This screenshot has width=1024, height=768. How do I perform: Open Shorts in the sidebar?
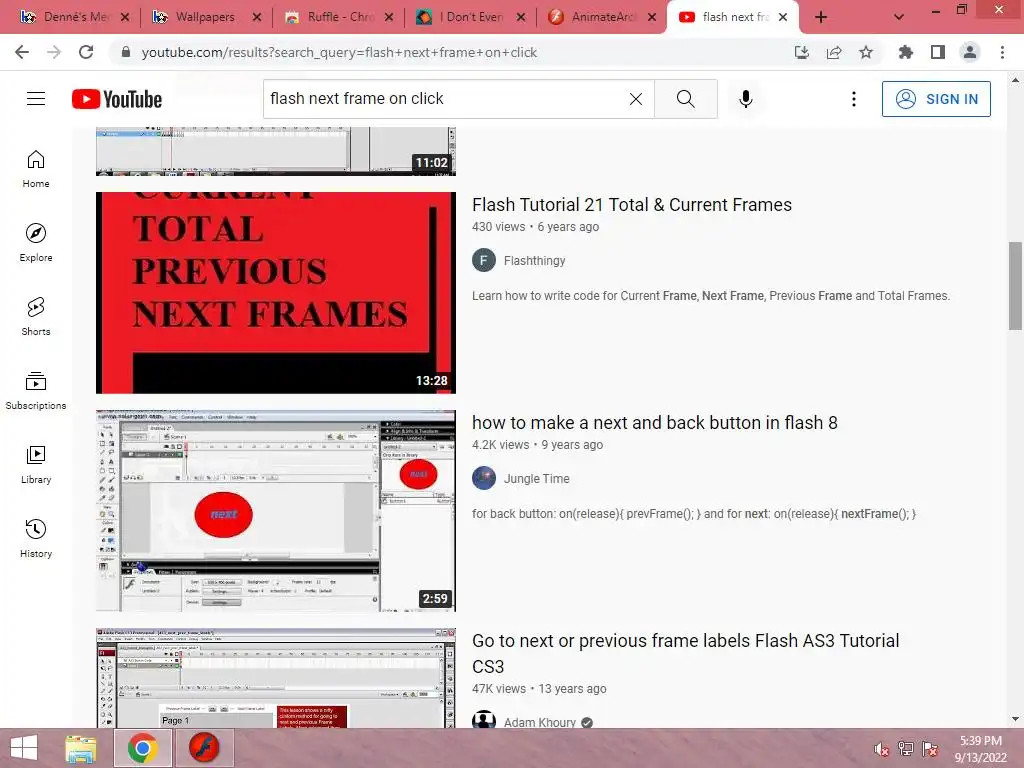36,317
